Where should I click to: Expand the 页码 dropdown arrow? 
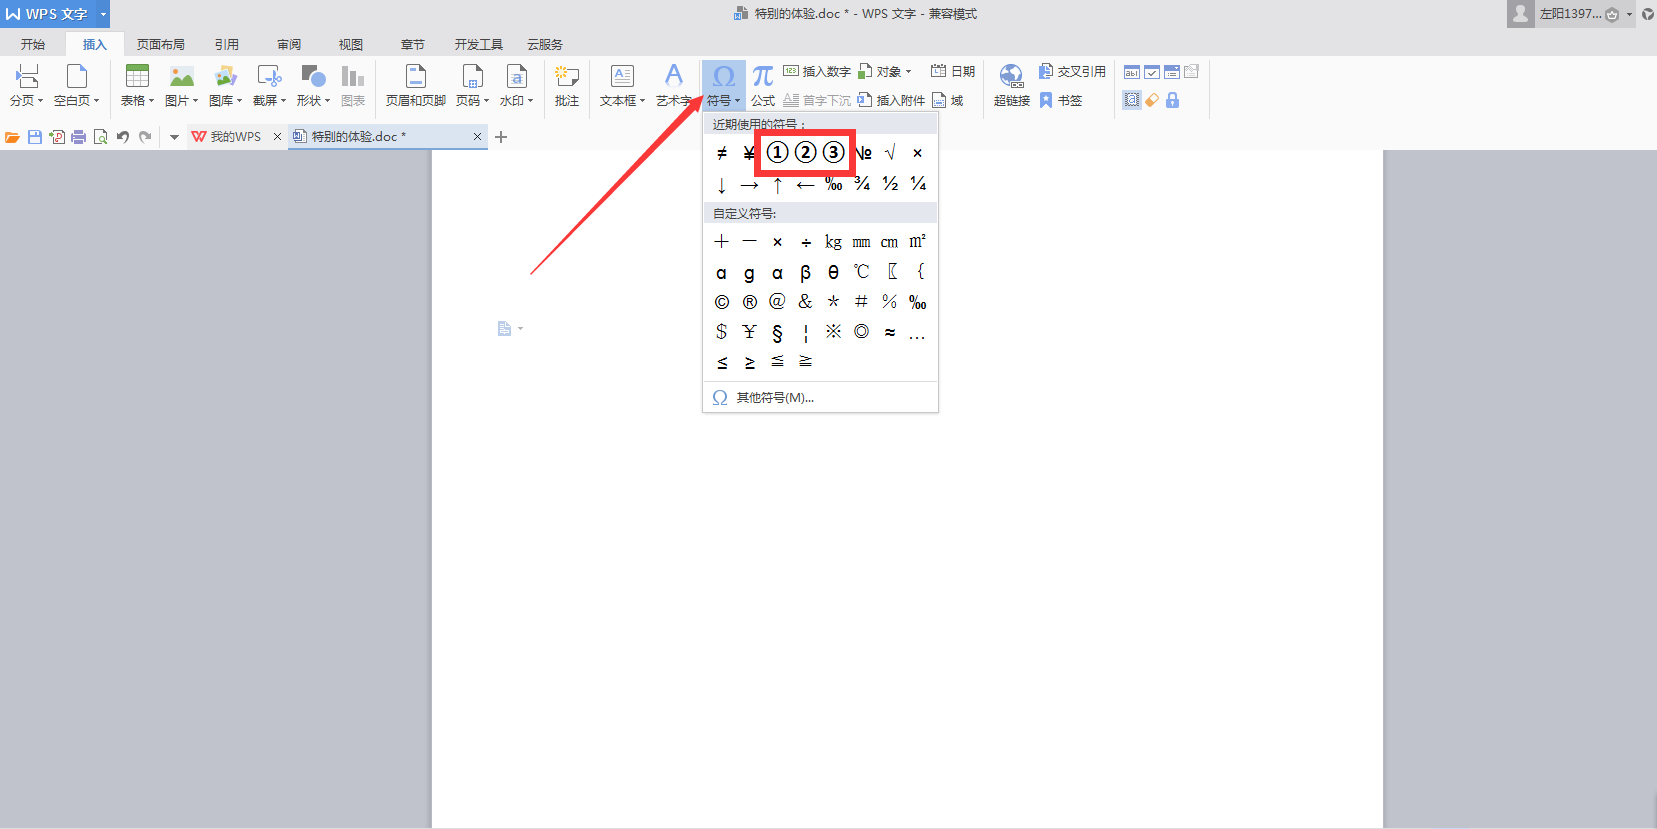[x=486, y=101]
